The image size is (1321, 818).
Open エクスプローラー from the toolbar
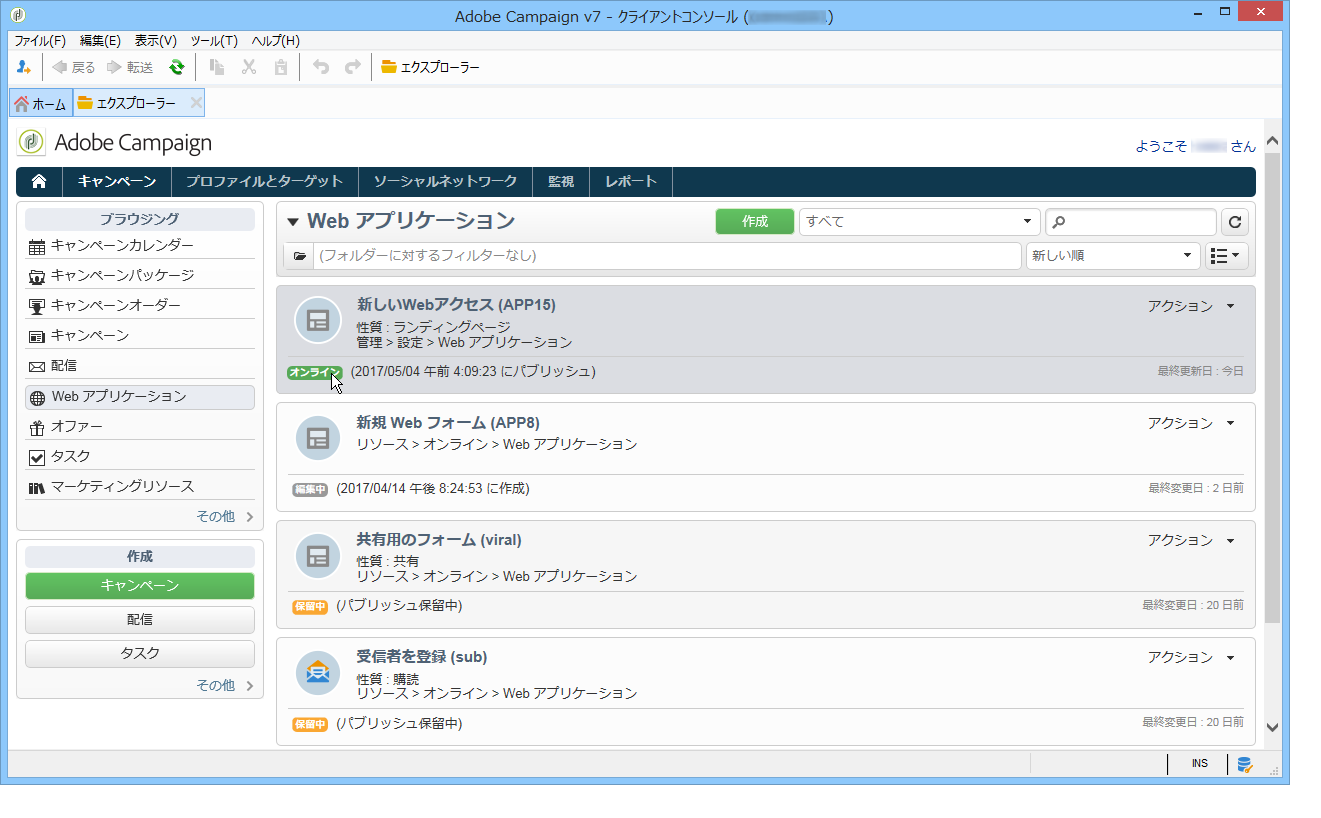click(430, 68)
